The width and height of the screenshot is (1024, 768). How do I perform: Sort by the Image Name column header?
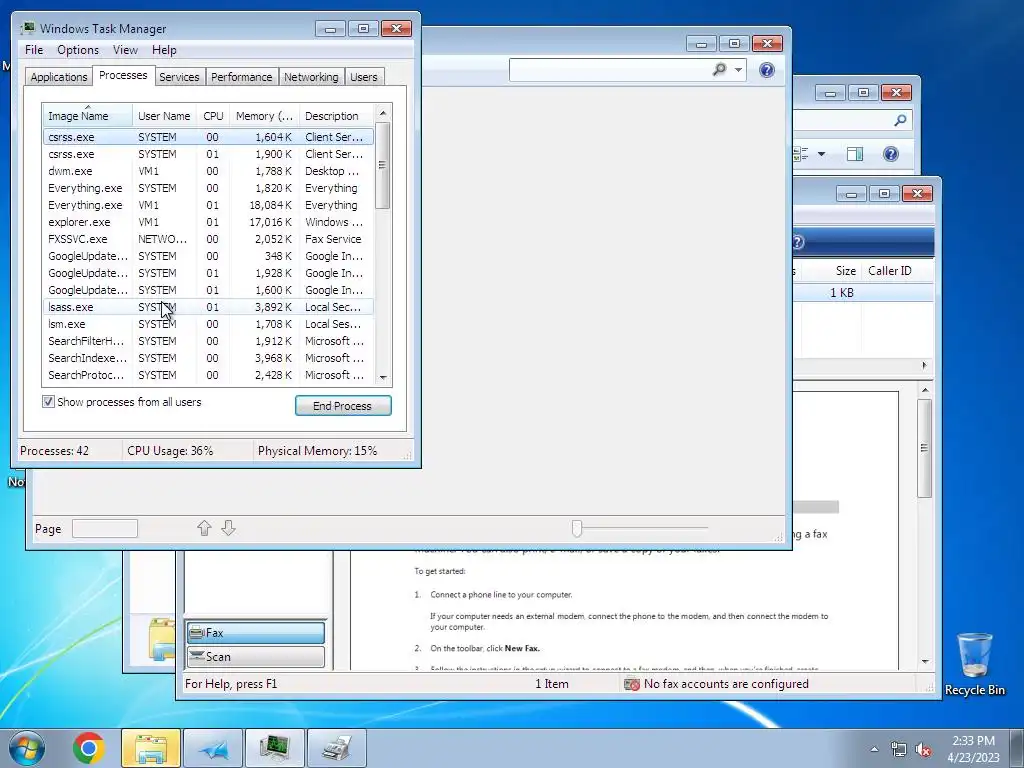click(88, 116)
